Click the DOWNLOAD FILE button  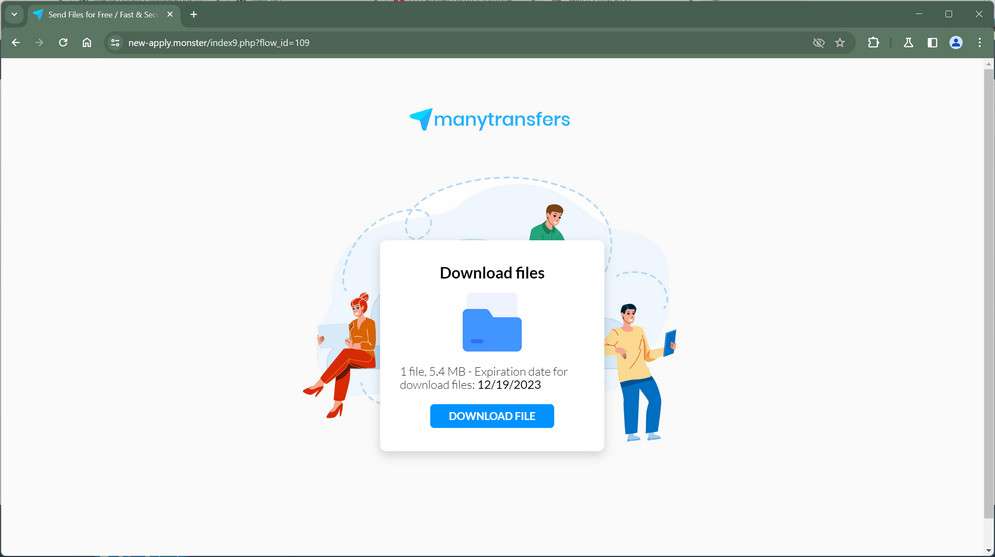tap(492, 416)
